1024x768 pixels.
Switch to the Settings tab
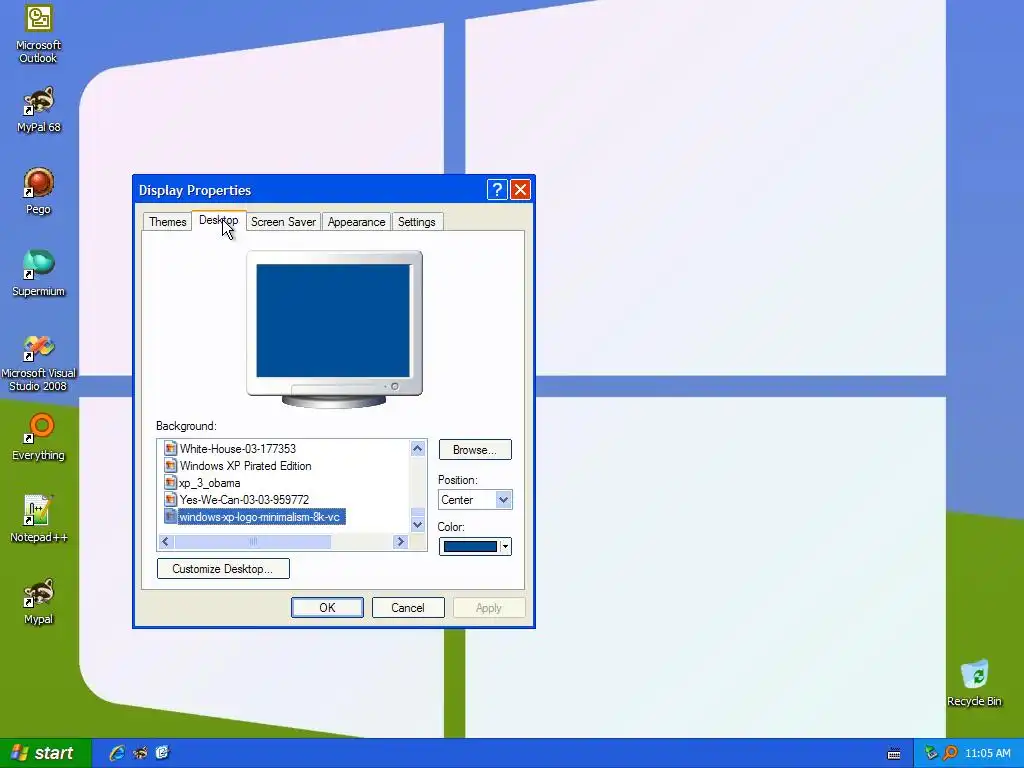pos(417,222)
